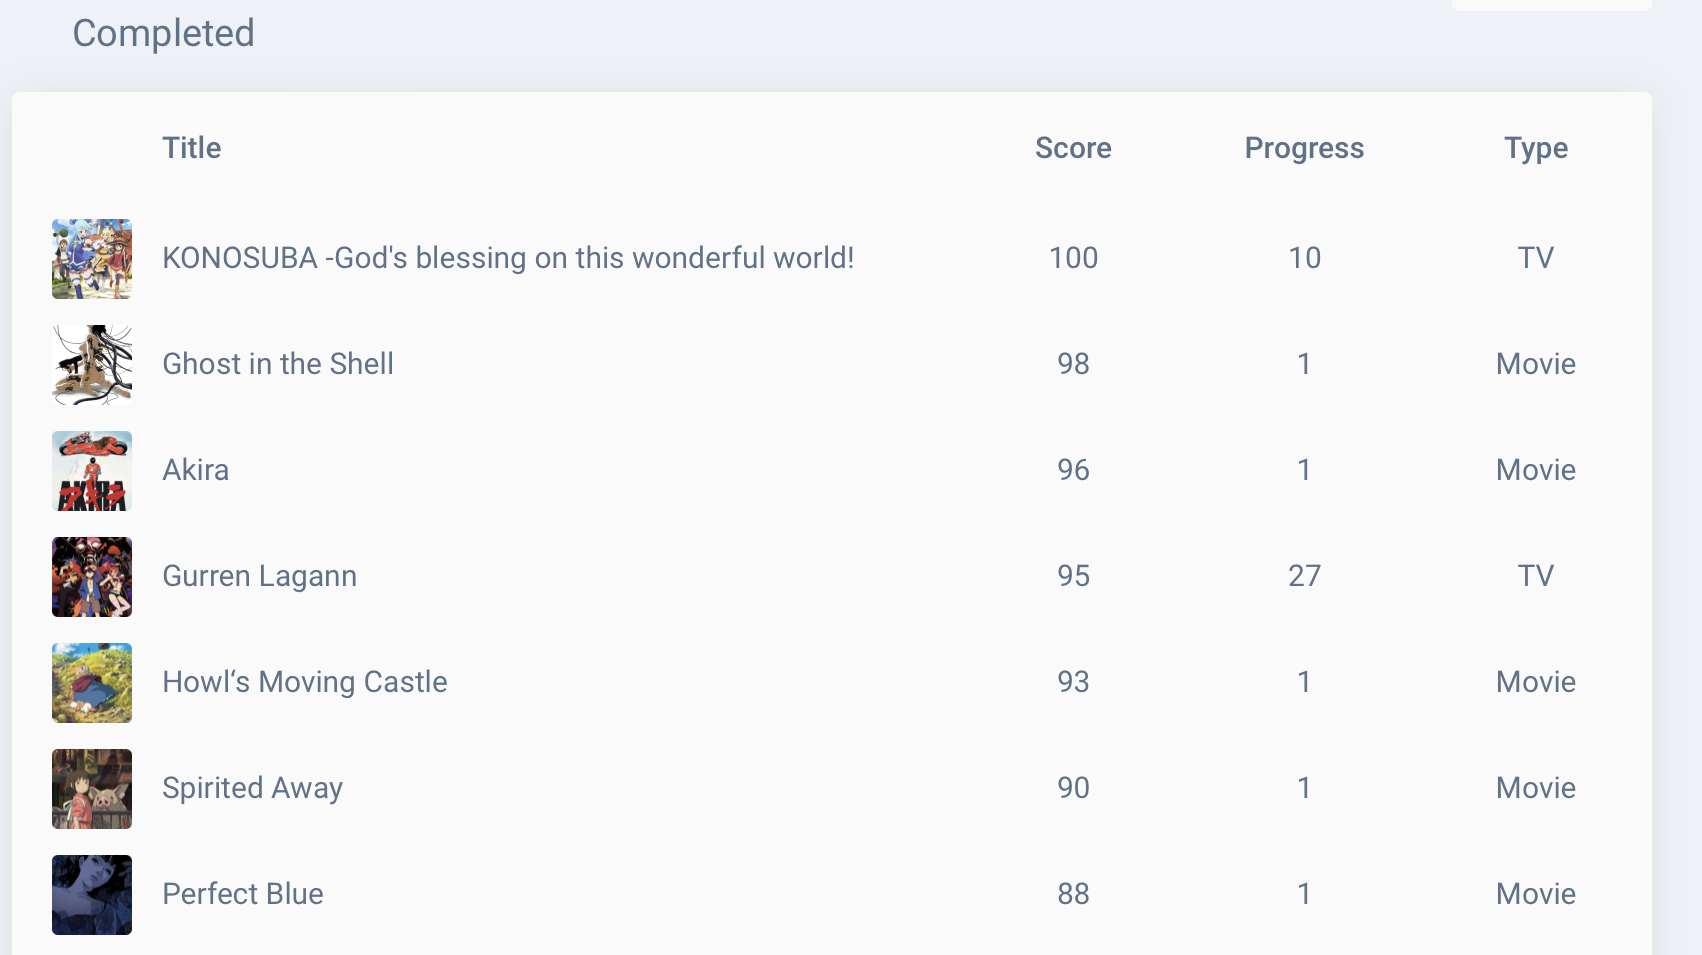Open the Ghost in the Shell title link

click(x=278, y=364)
